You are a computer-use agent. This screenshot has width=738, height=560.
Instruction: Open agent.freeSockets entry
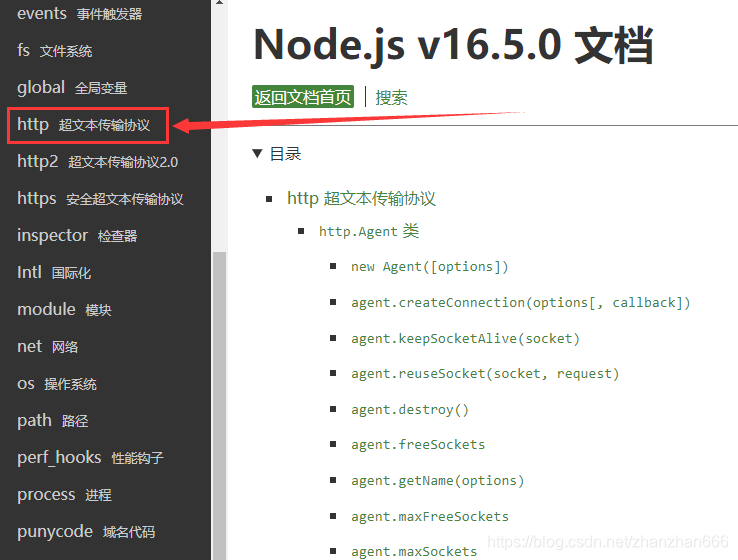(418, 445)
